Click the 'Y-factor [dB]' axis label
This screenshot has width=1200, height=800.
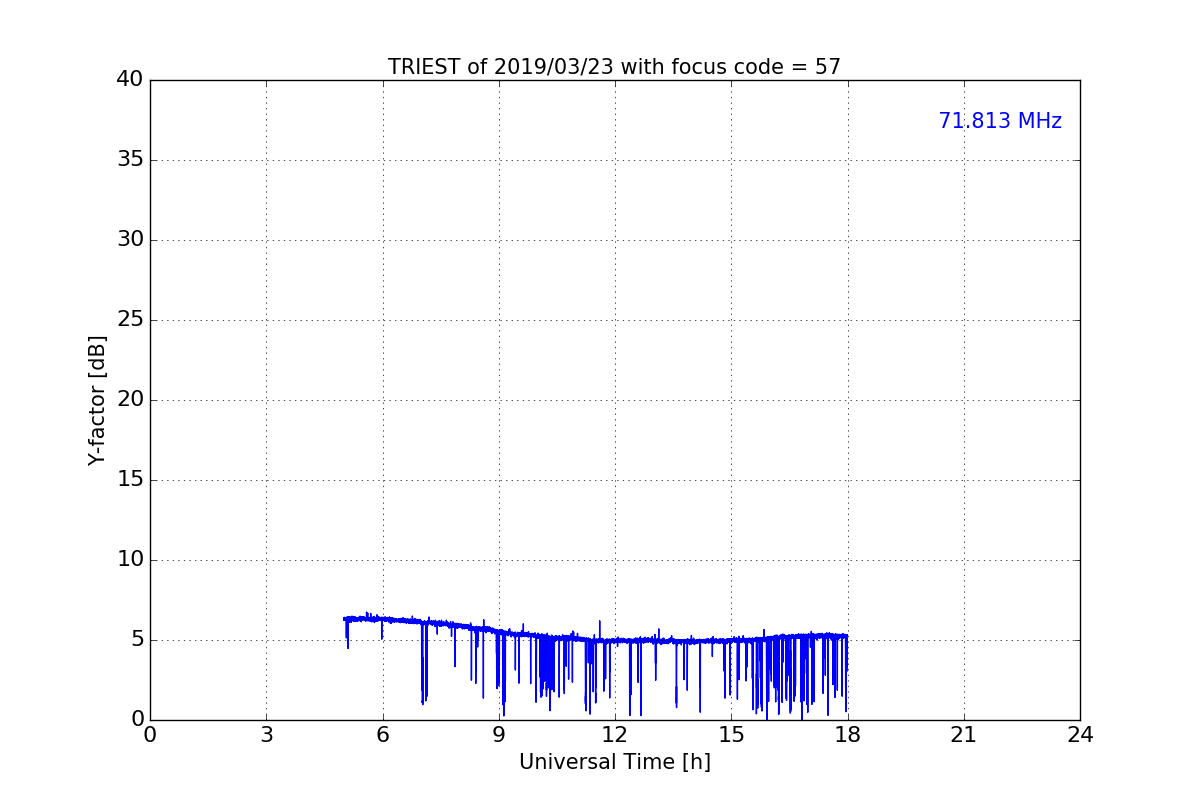coord(97,400)
